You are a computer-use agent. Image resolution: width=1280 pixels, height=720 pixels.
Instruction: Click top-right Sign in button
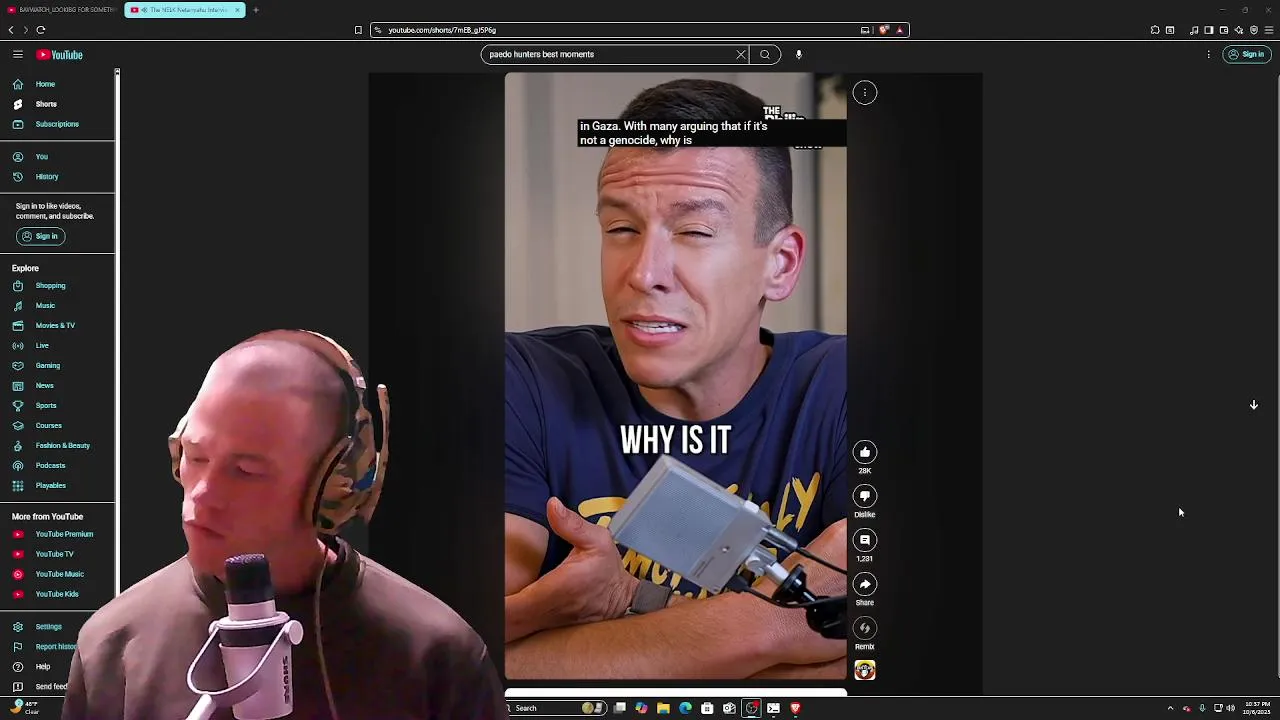(1246, 55)
